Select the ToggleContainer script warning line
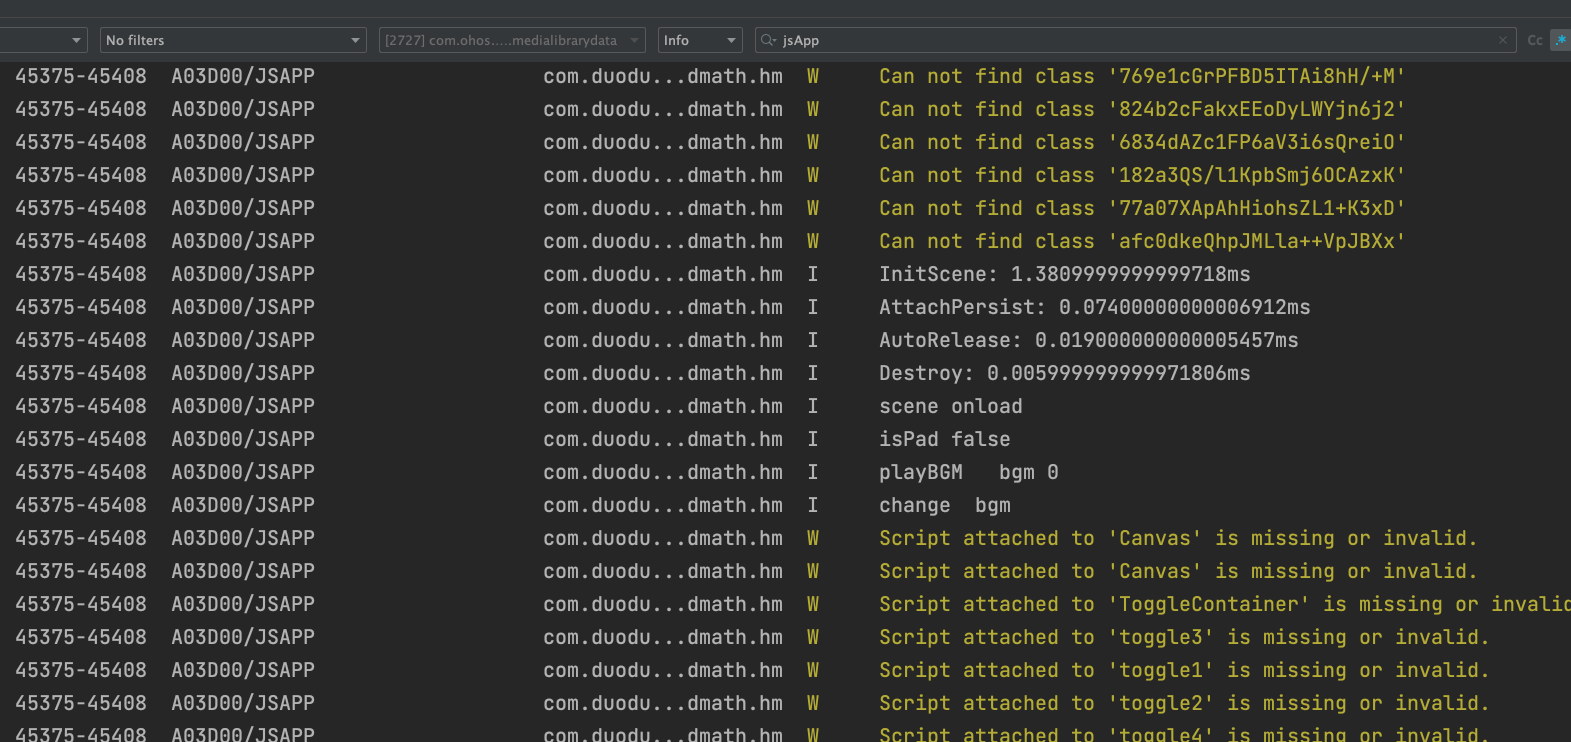The height and width of the screenshot is (742, 1571). coord(1220,604)
